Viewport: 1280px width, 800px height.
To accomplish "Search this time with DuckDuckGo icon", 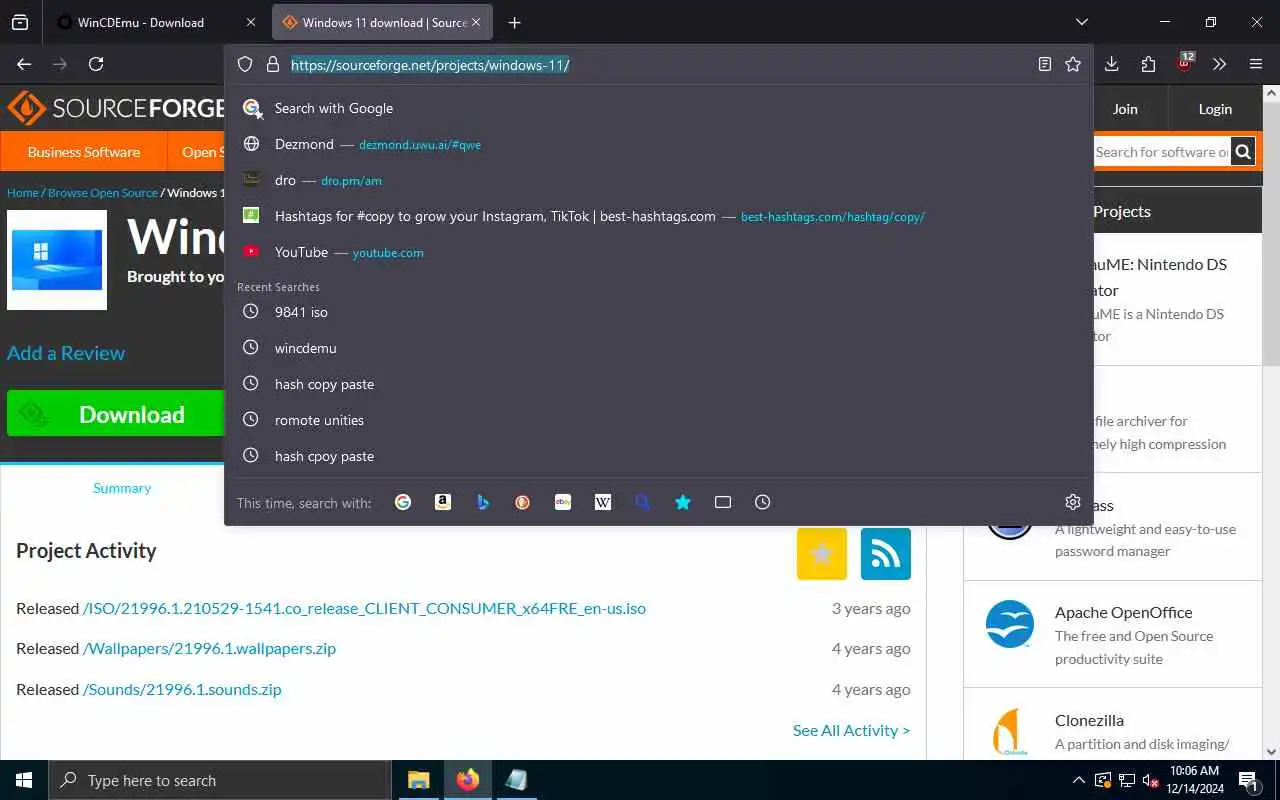I will point(523,502).
